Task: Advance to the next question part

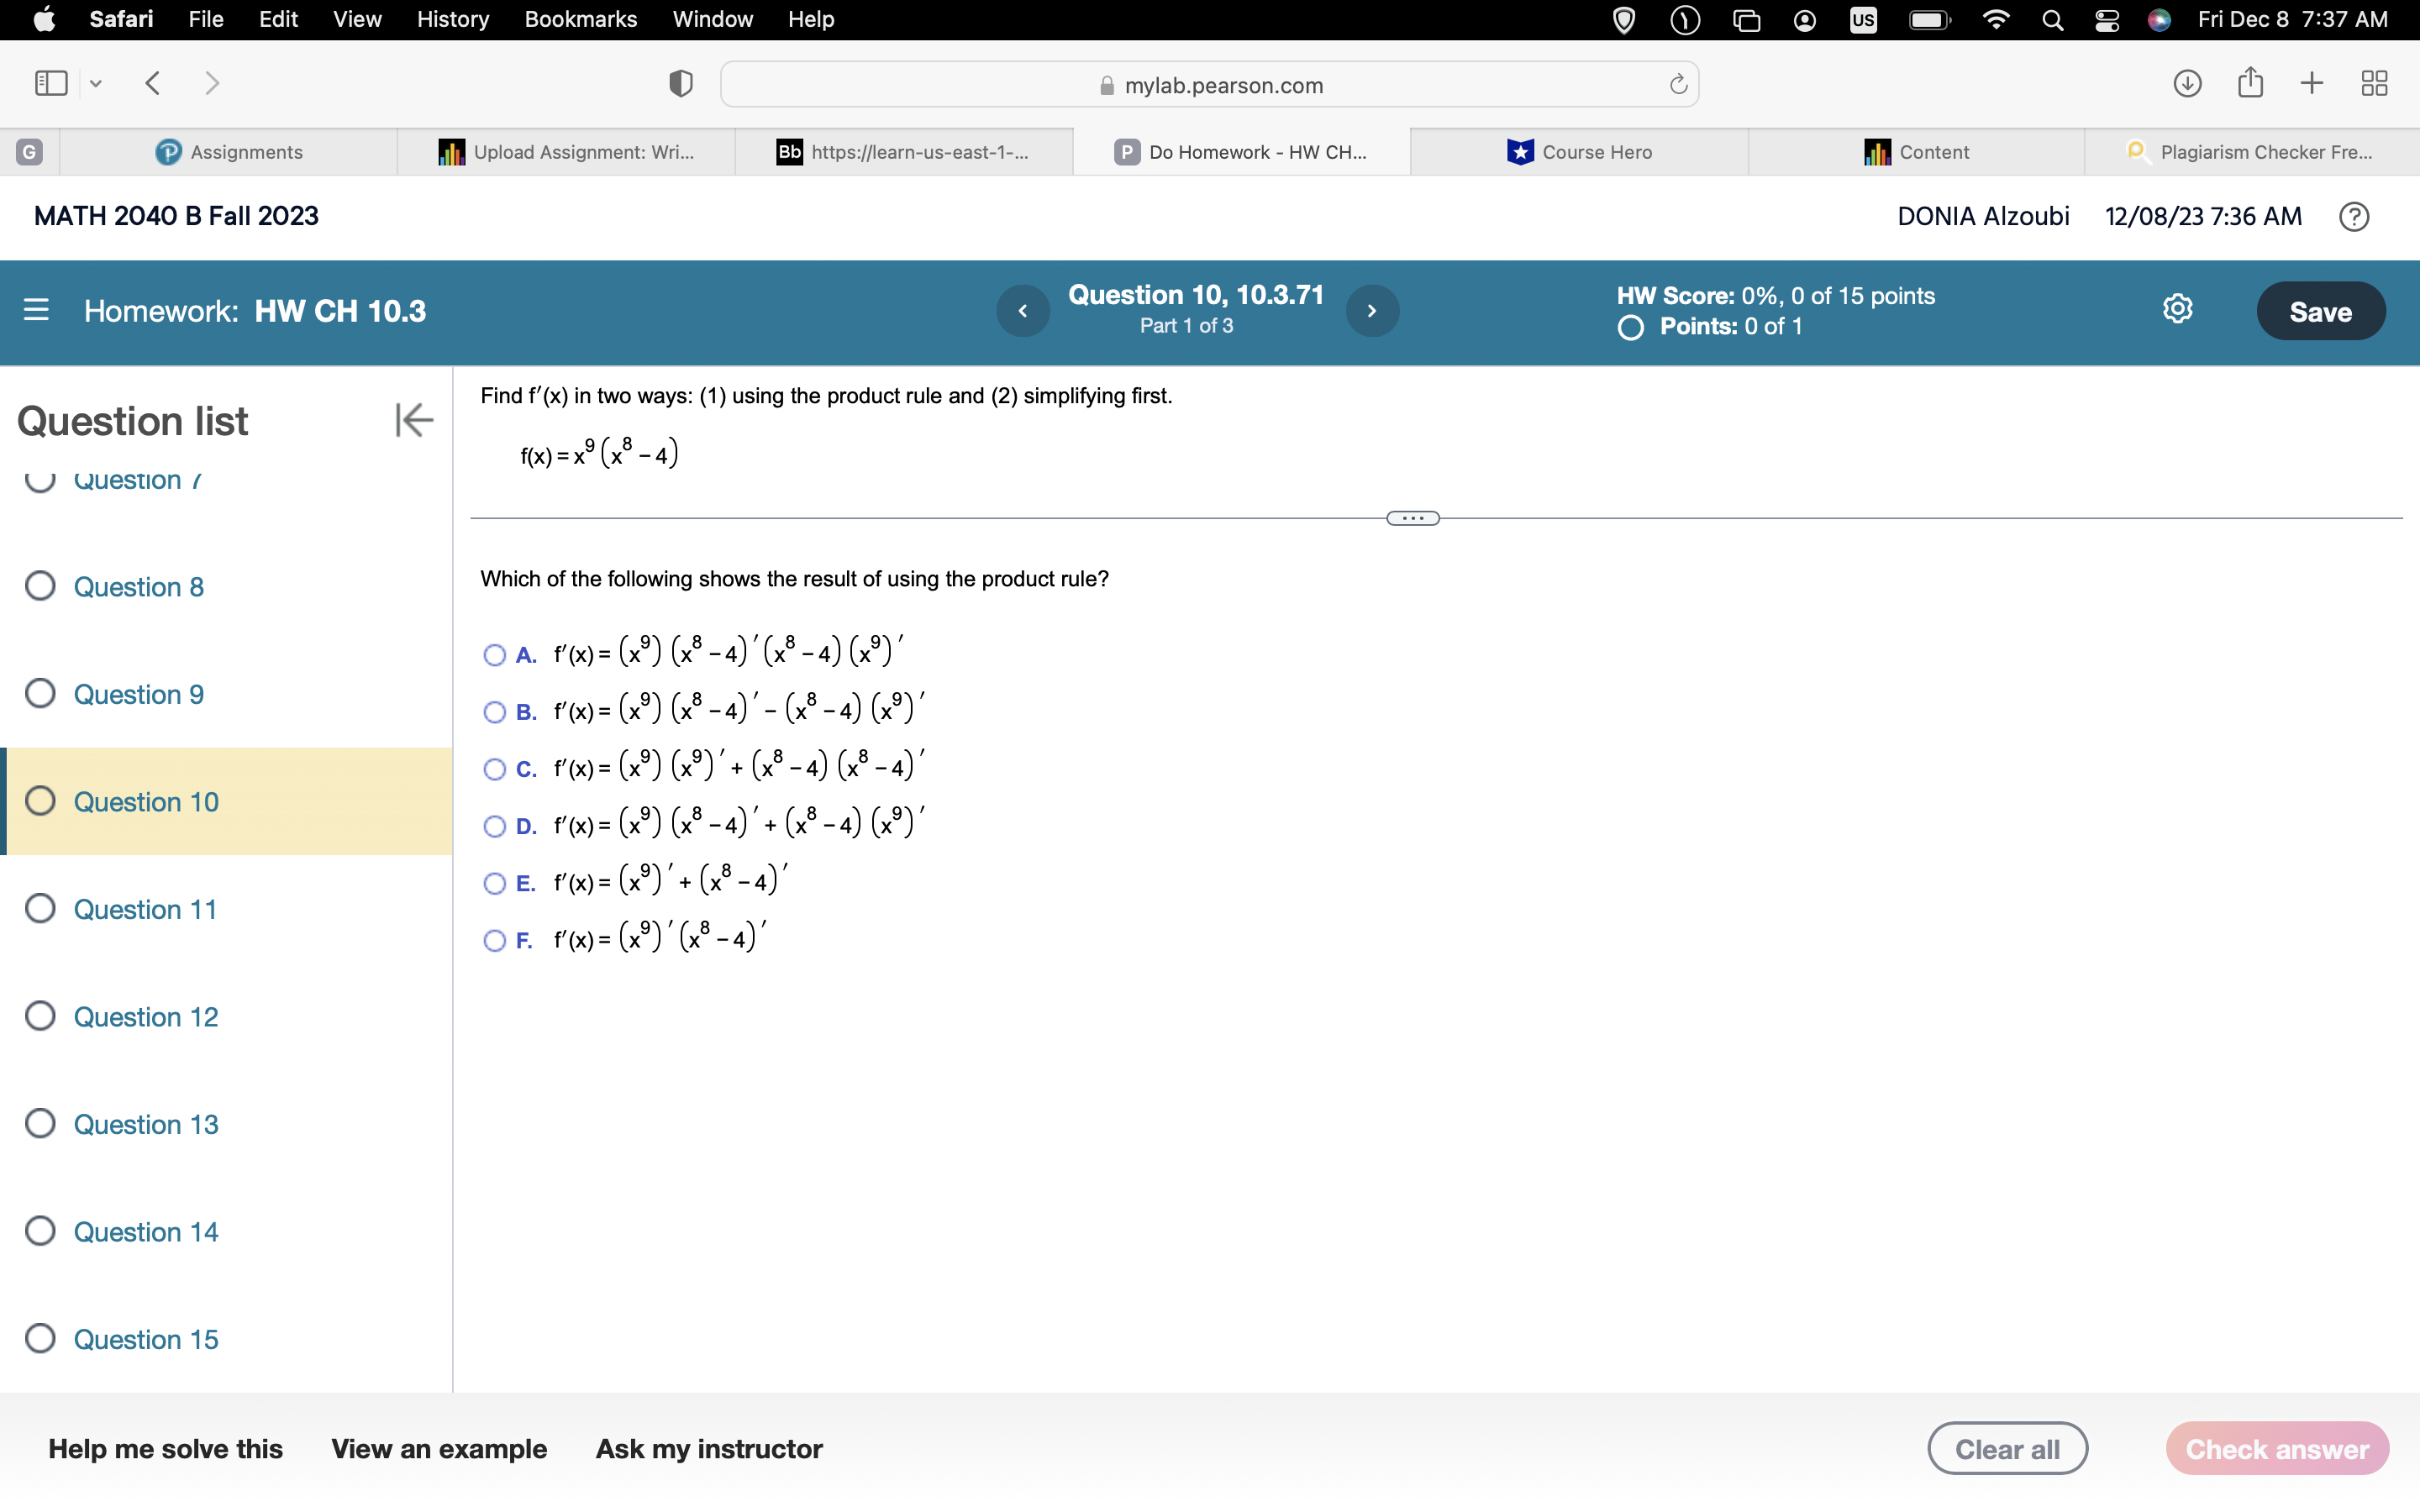Action: pyautogui.click(x=1371, y=311)
